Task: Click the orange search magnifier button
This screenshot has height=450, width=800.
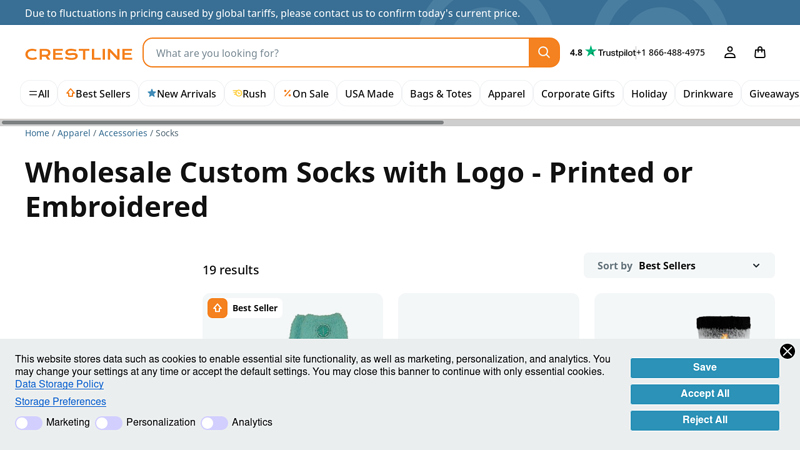Action: click(x=544, y=53)
